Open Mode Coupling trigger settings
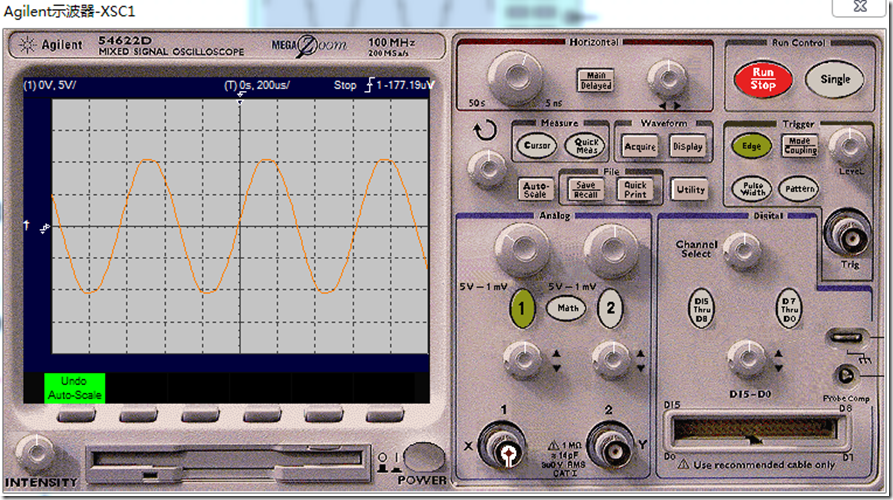 point(800,146)
